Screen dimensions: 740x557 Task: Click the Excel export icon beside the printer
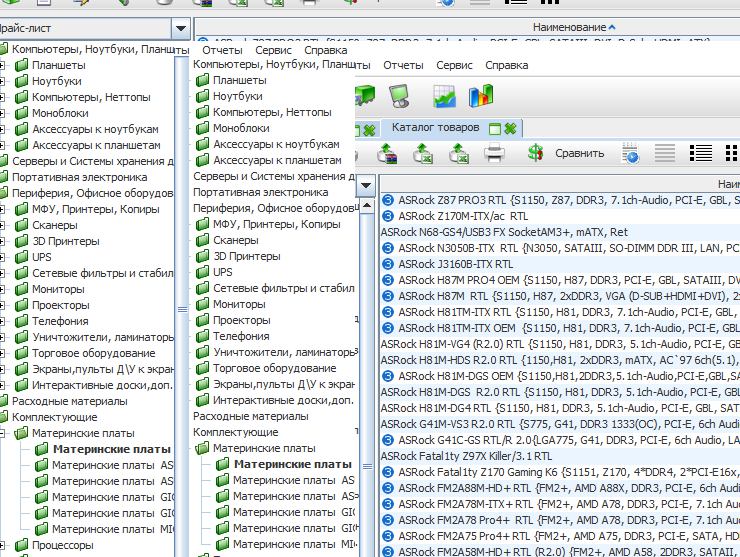coord(458,153)
